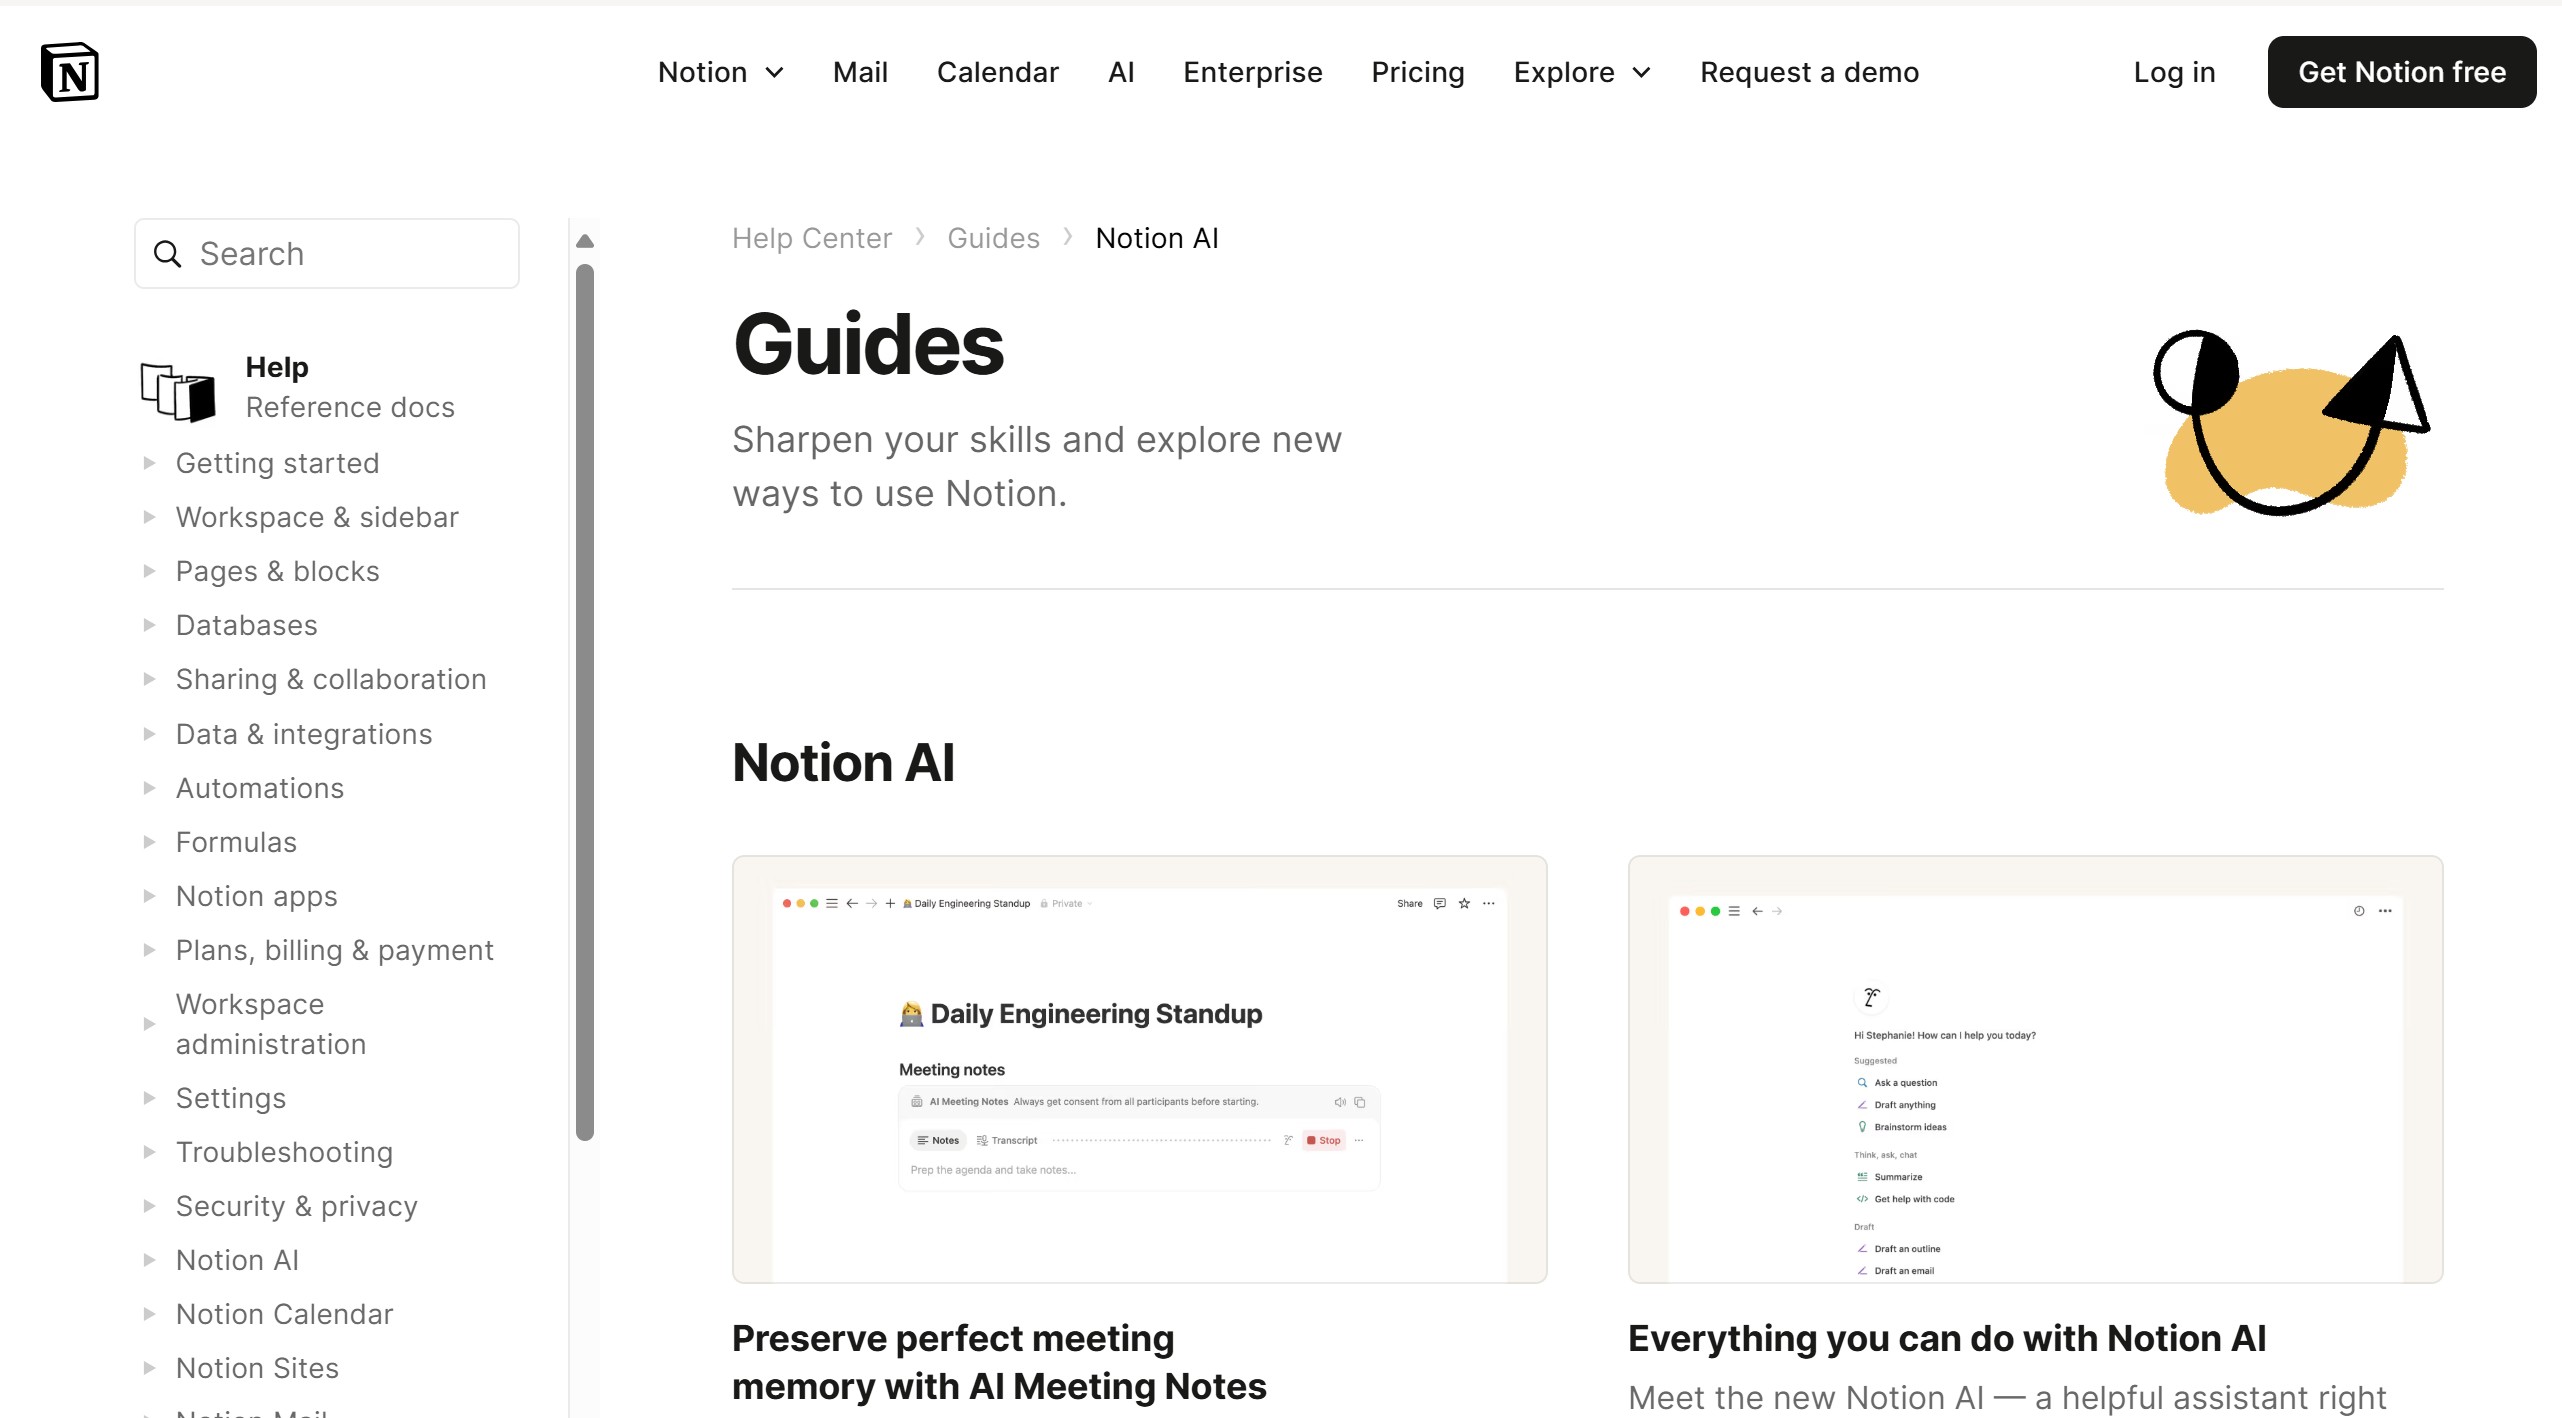Expand the Settings section arrow
The image size is (2562, 1418).
(149, 1098)
